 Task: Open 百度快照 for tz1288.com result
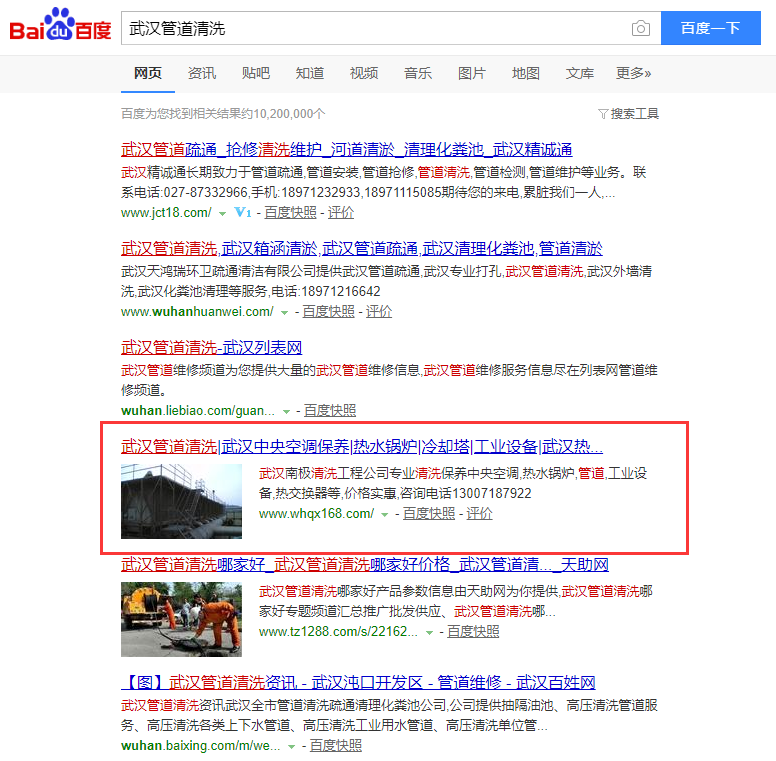[474, 632]
